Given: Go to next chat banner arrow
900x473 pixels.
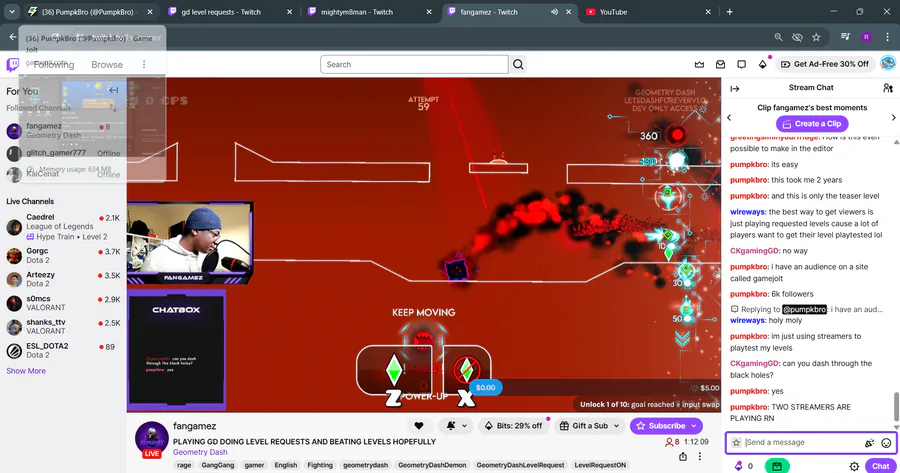Looking at the screenshot, I should tap(893, 118).
